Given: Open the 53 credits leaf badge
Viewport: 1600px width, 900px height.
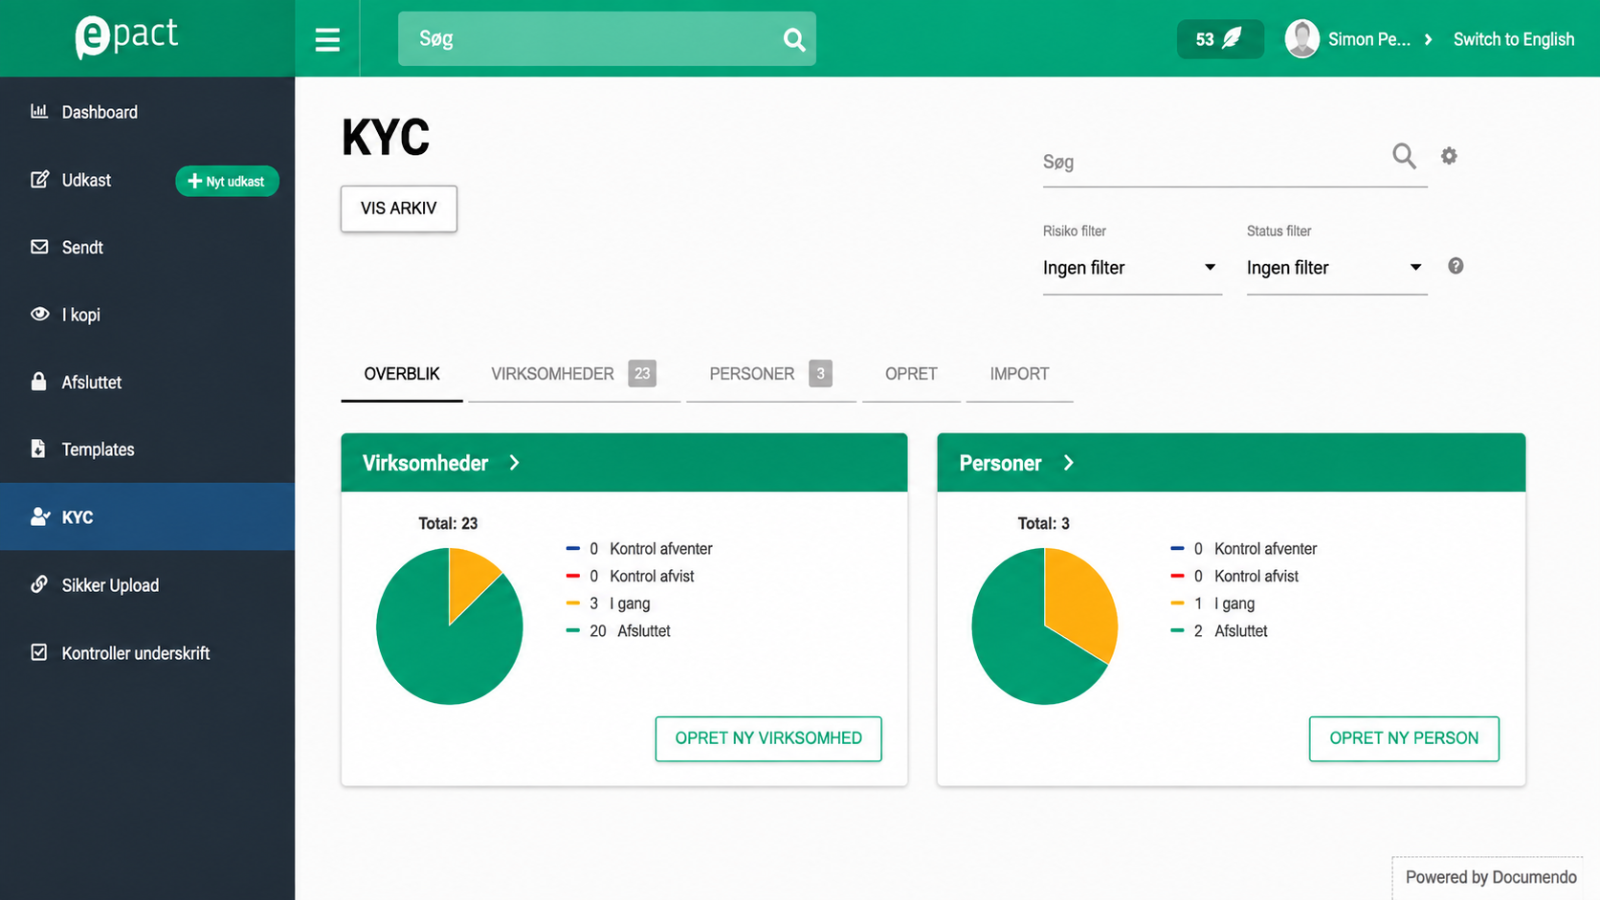Looking at the screenshot, I should coord(1220,39).
